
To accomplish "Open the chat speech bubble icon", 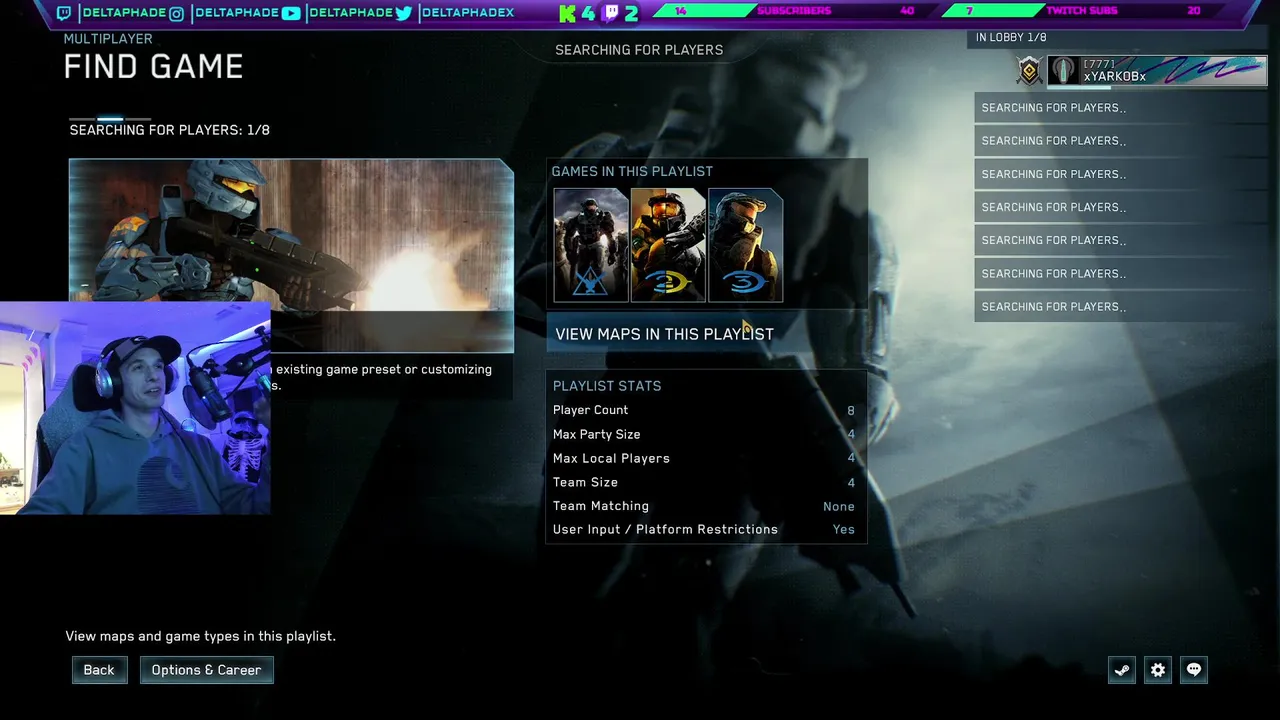I will pyautogui.click(x=1194, y=670).
